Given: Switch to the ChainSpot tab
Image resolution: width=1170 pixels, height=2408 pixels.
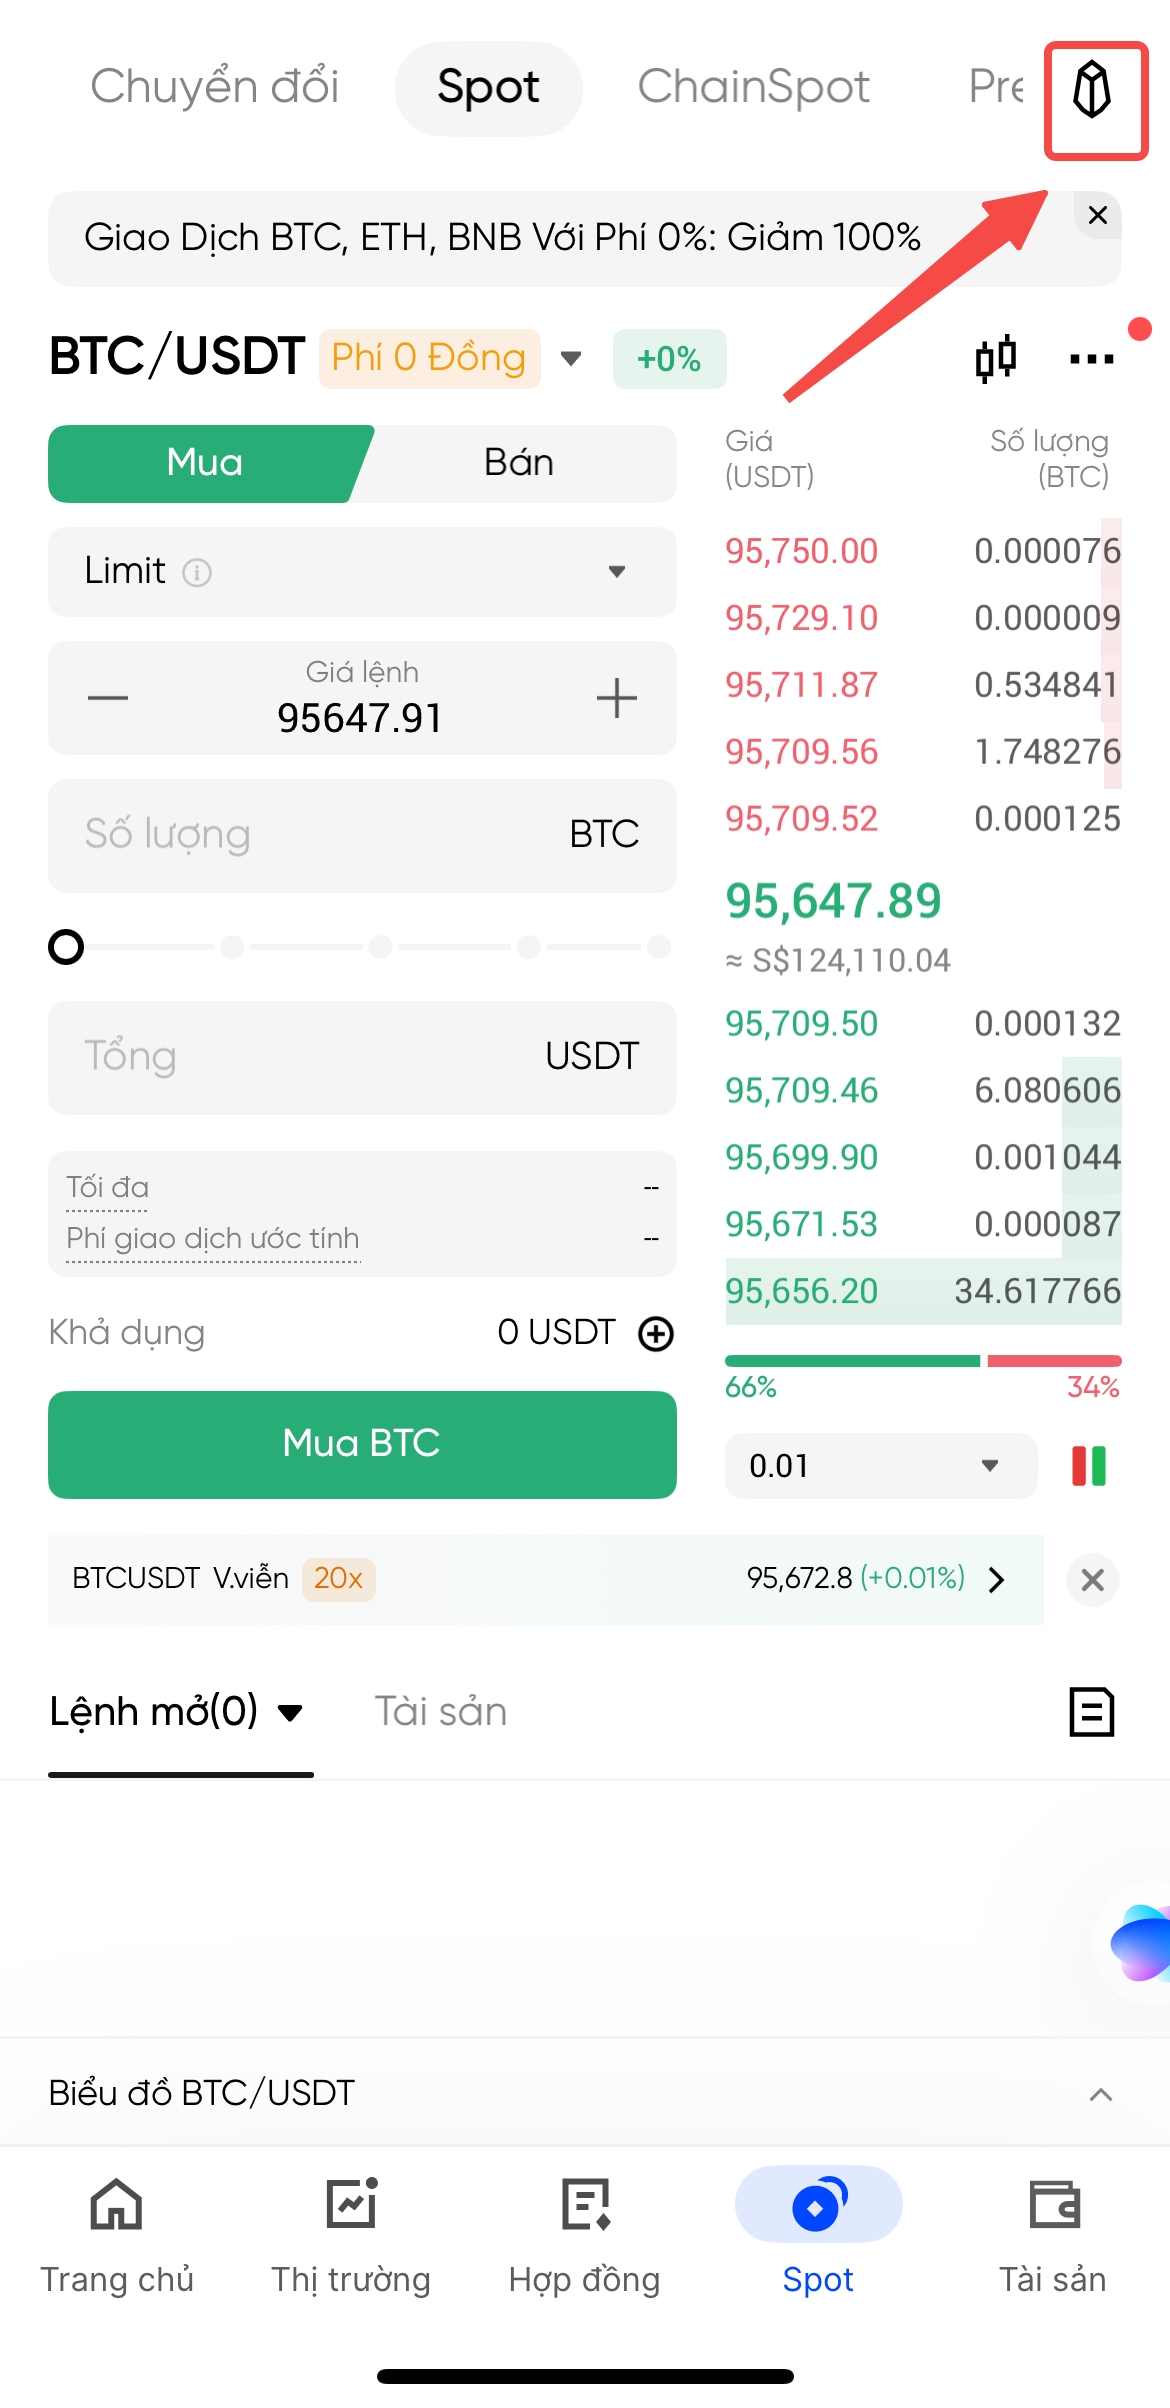Looking at the screenshot, I should click(x=754, y=87).
